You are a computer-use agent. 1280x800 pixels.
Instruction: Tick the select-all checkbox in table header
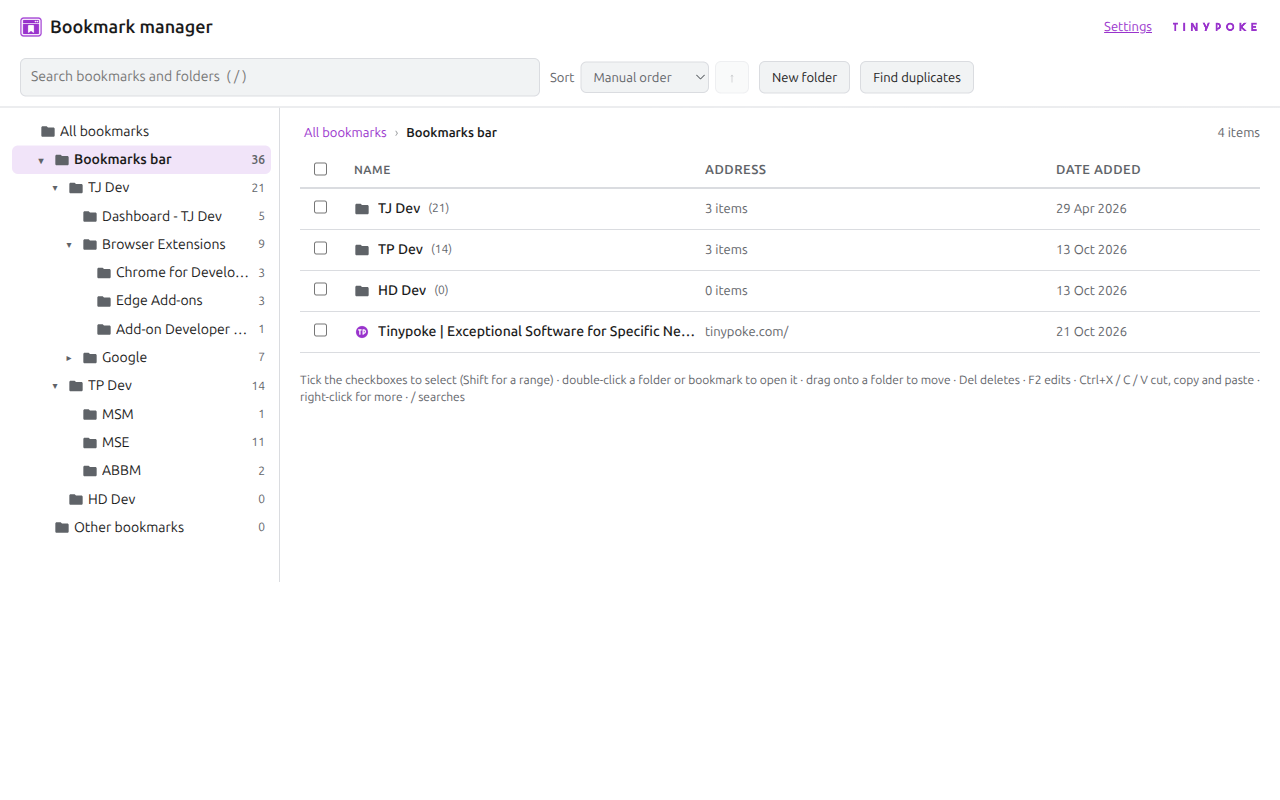321,169
